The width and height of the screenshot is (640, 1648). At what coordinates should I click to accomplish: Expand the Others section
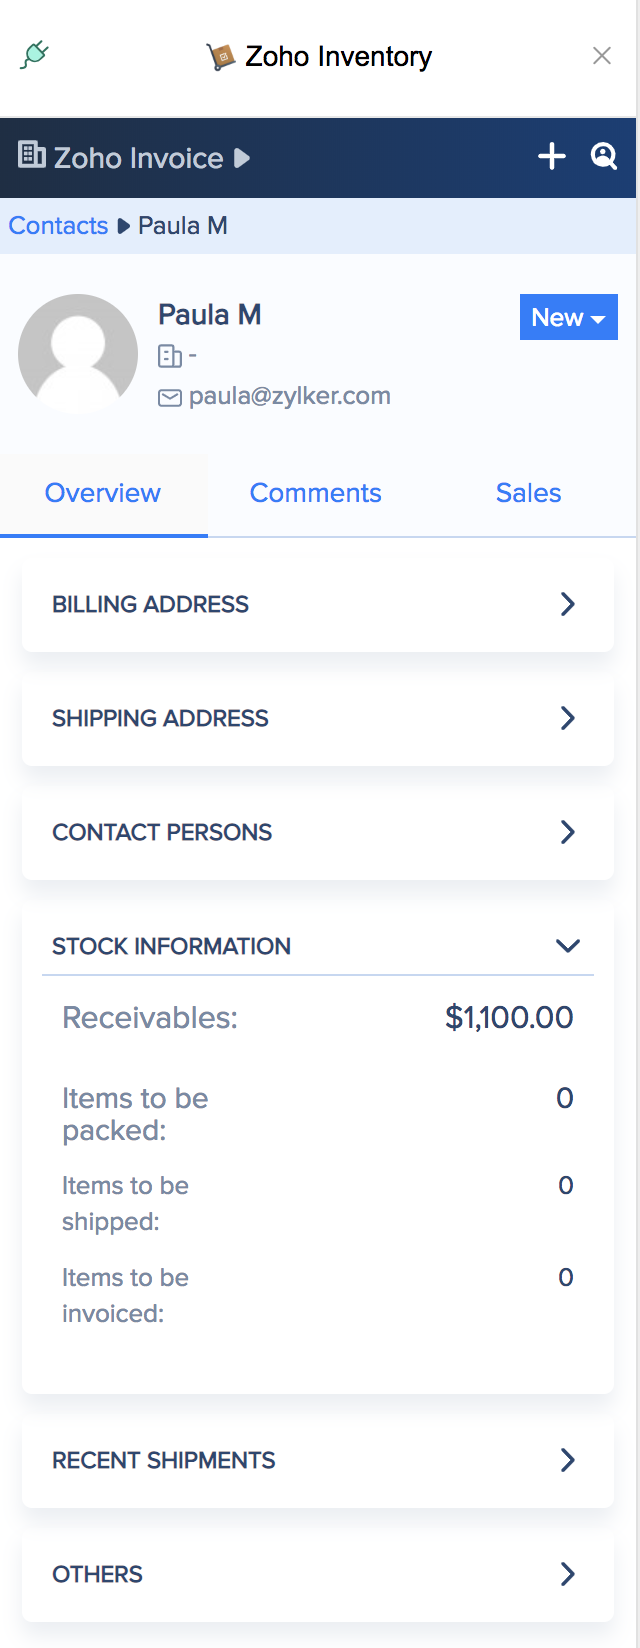[x=567, y=1574]
